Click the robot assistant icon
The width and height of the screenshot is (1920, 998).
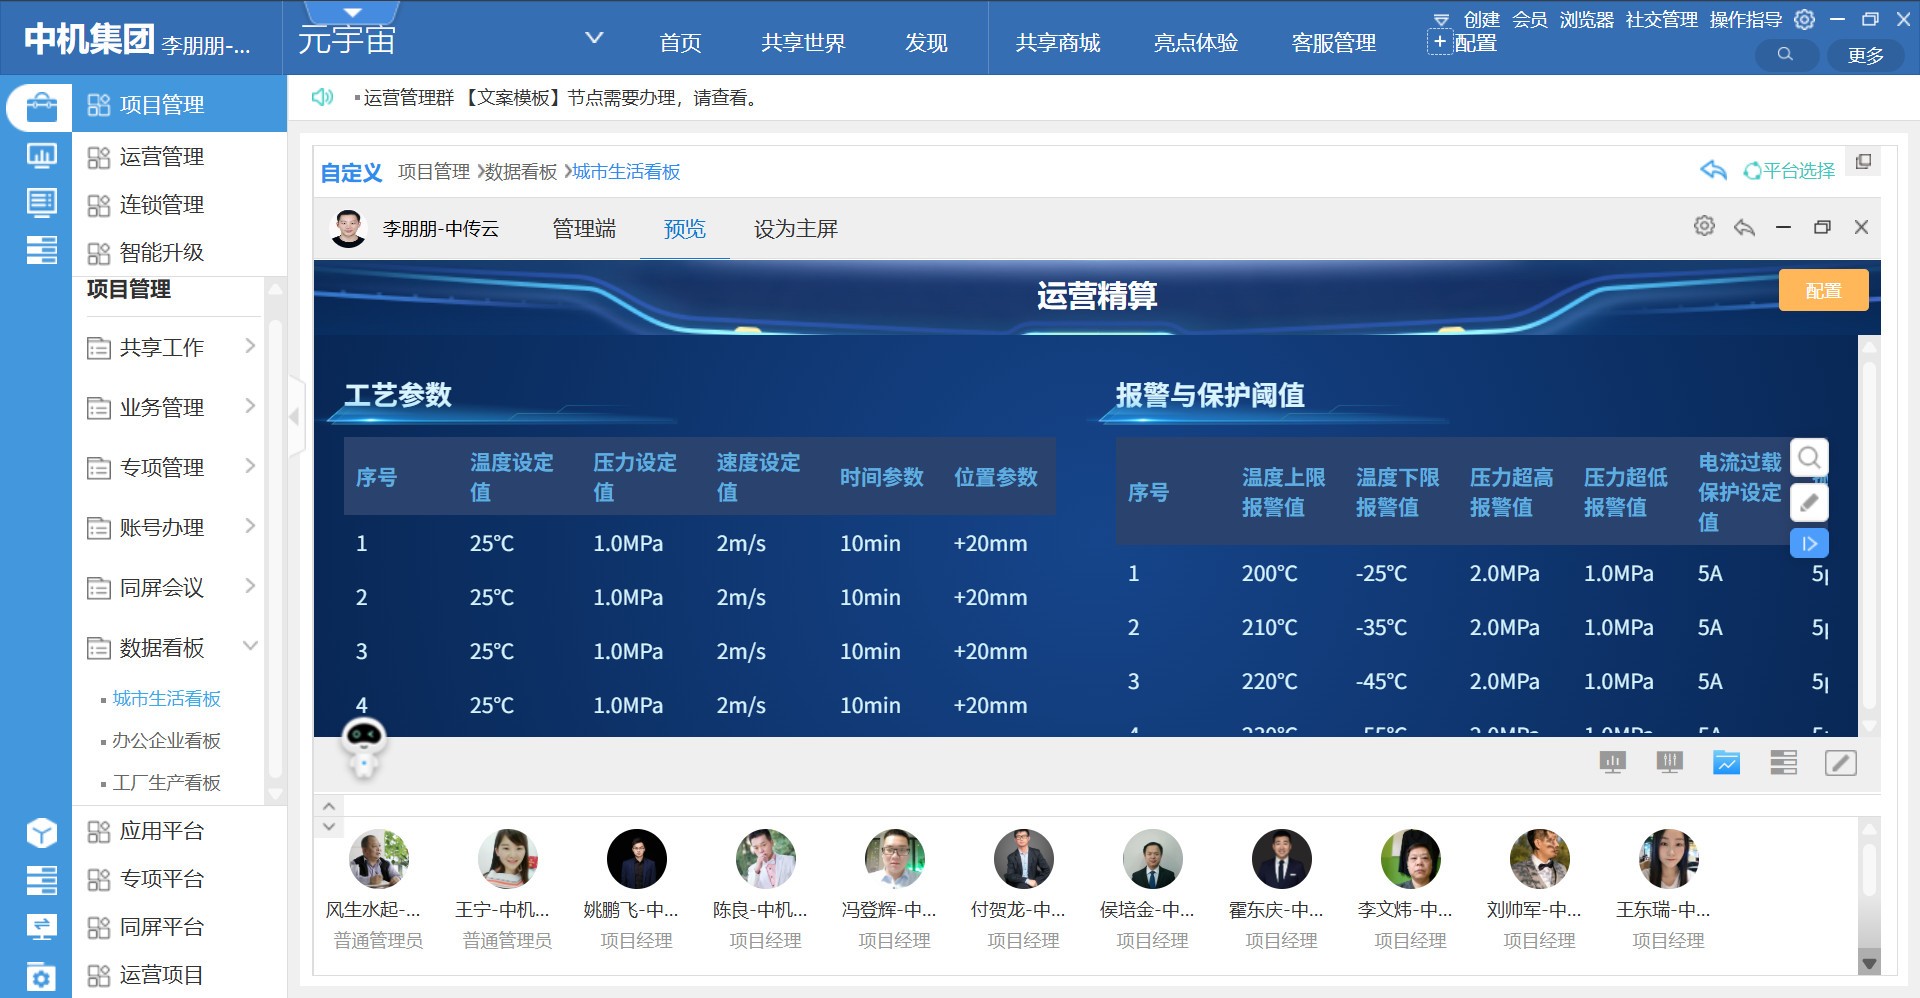tap(363, 746)
